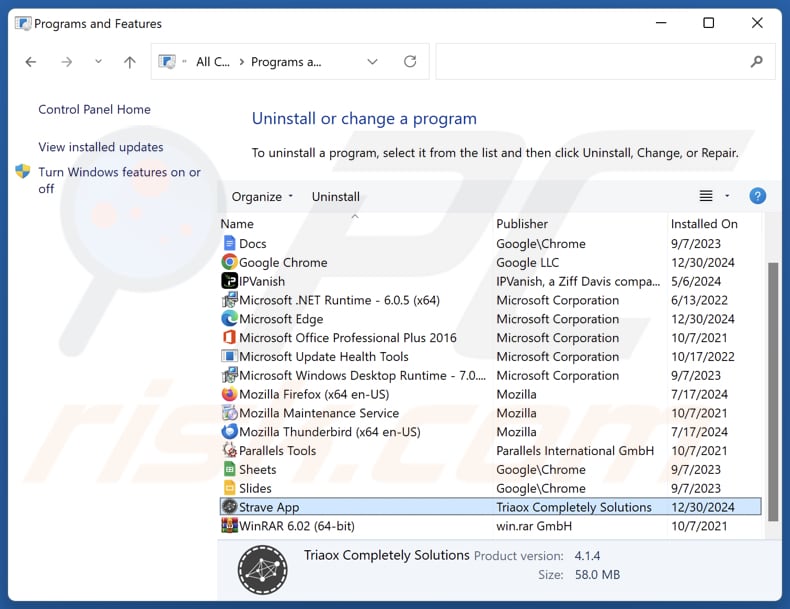This screenshot has height=609, width=790.
Task: Expand the address bar history dropdown
Action: tap(372, 61)
